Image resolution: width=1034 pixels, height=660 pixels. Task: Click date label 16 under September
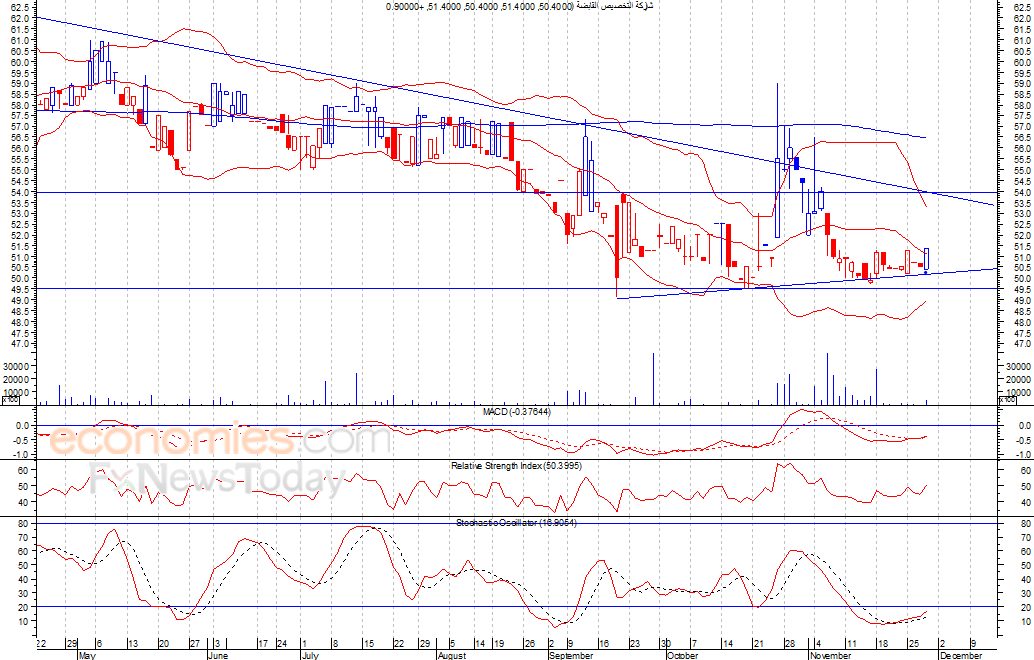[603, 644]
